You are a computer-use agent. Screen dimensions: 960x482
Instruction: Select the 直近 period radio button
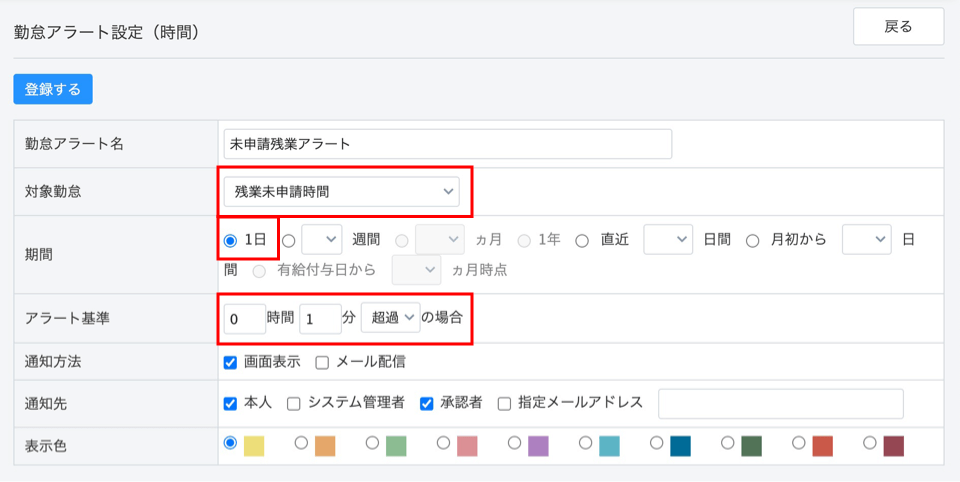click(x=582, y=240)
